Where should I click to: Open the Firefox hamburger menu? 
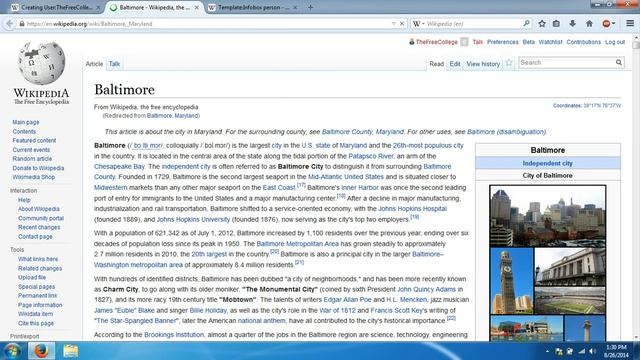[630, 24]
